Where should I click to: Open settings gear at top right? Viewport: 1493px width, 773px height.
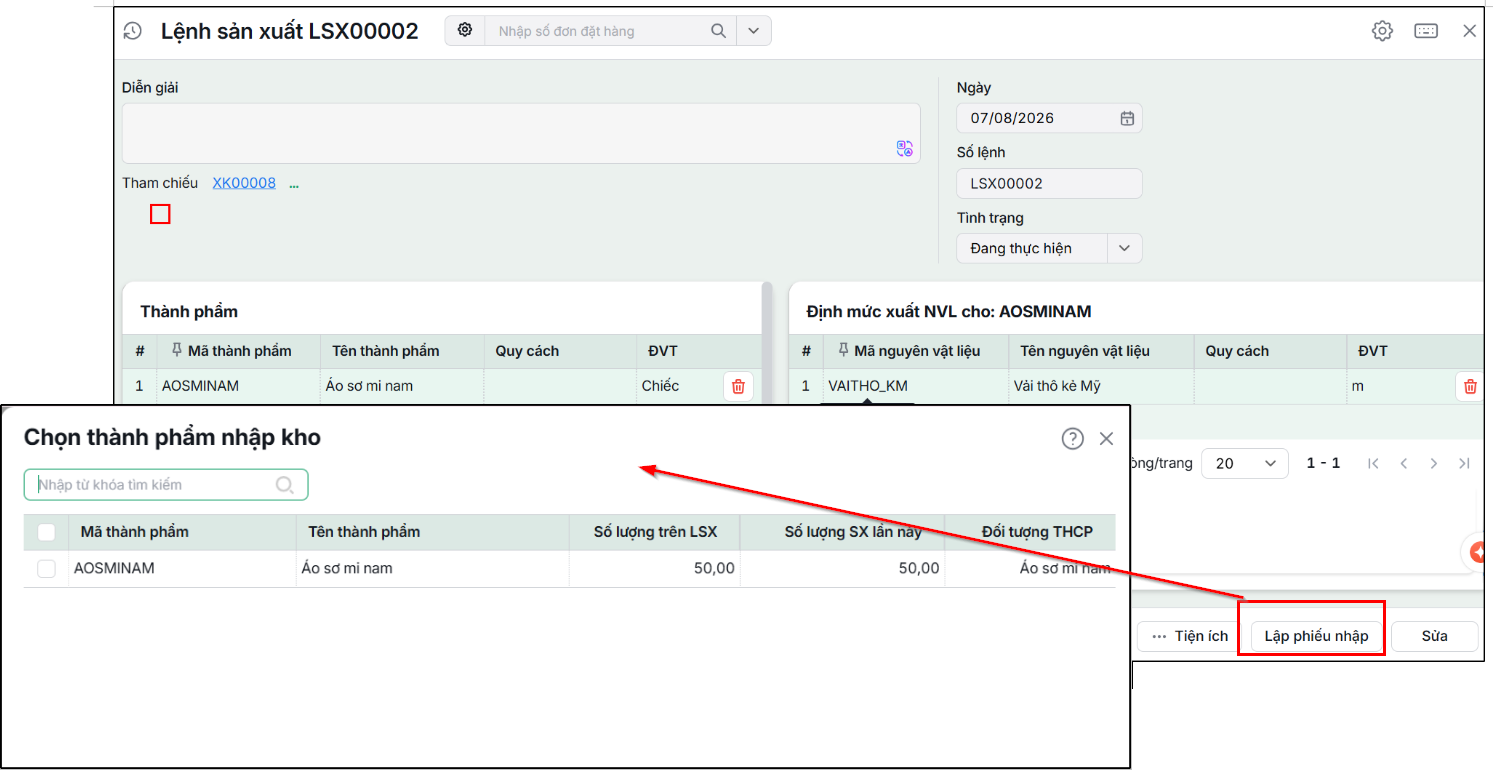1382,31
